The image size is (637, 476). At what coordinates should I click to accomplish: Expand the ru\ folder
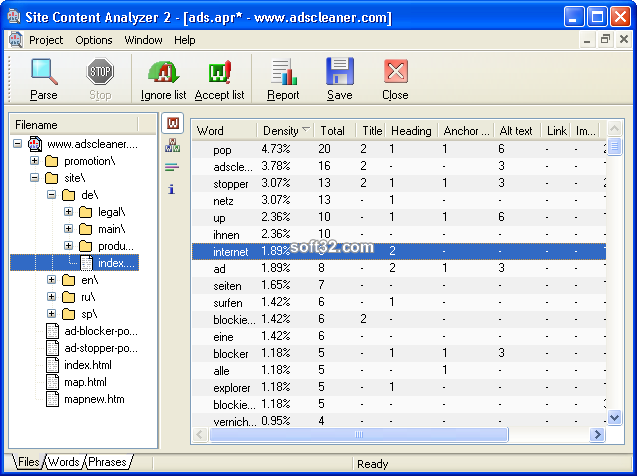[51, 297]
